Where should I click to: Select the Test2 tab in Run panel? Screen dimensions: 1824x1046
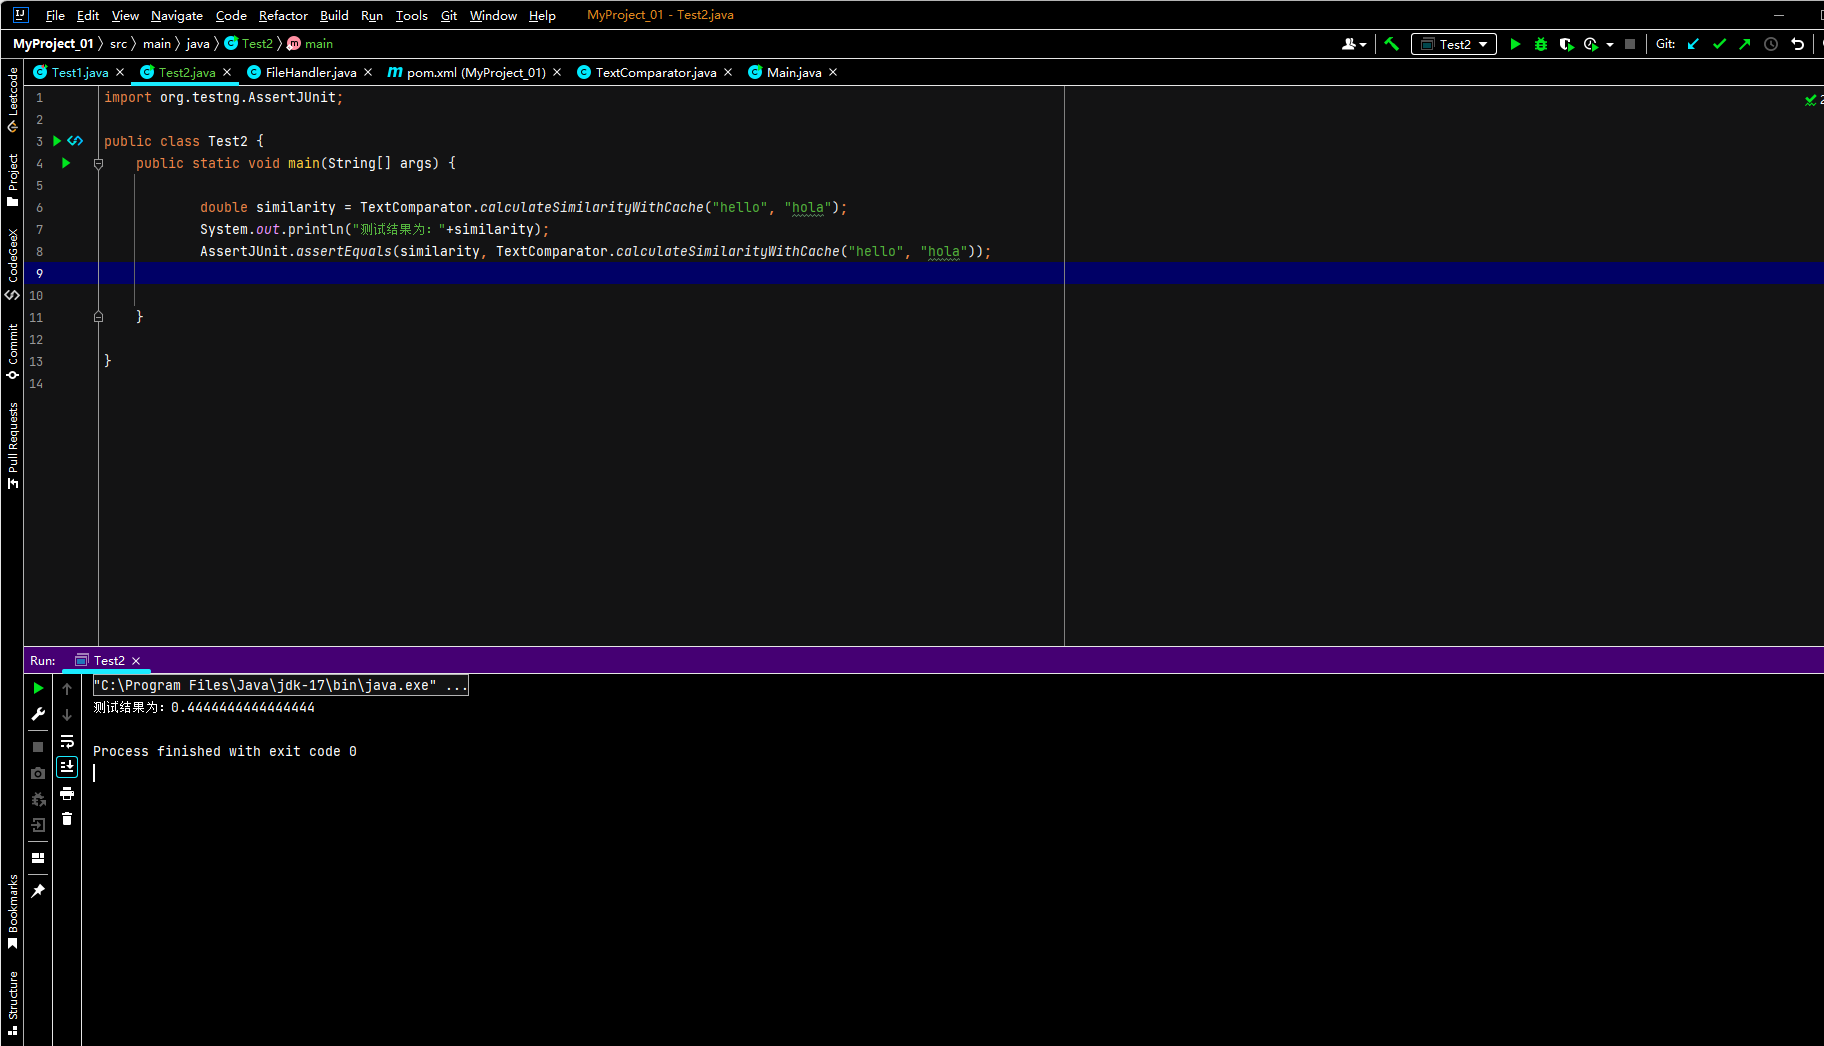point(108,661)
